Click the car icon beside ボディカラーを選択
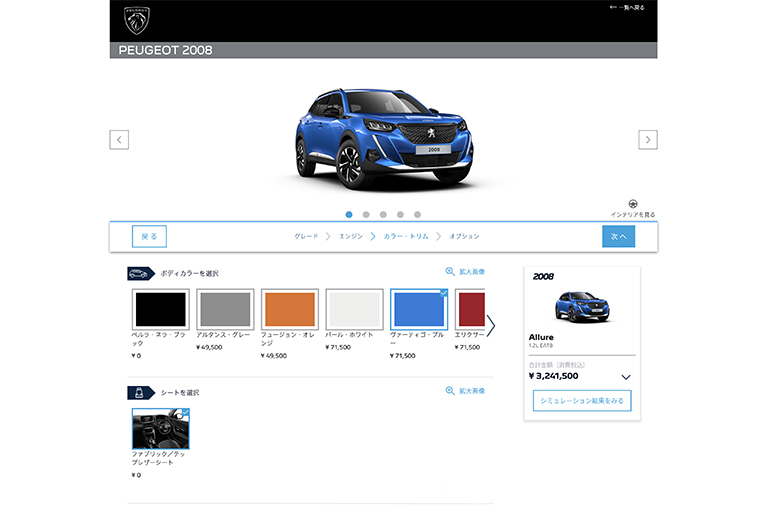The image size is (768, 513). [x=140, y=273]
